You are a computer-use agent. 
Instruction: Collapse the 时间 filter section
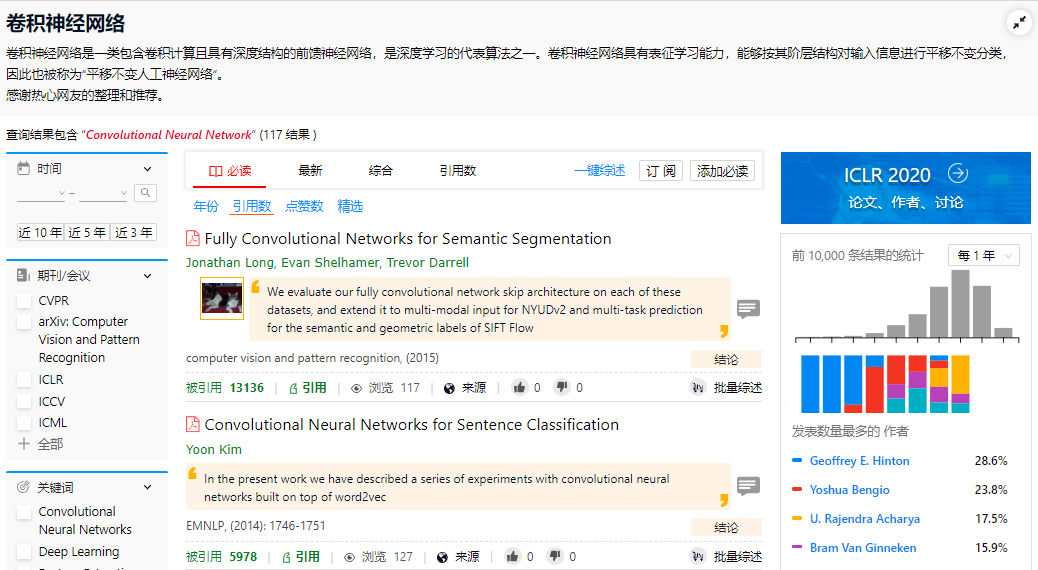pyautogui.click(x=148, y=169)
